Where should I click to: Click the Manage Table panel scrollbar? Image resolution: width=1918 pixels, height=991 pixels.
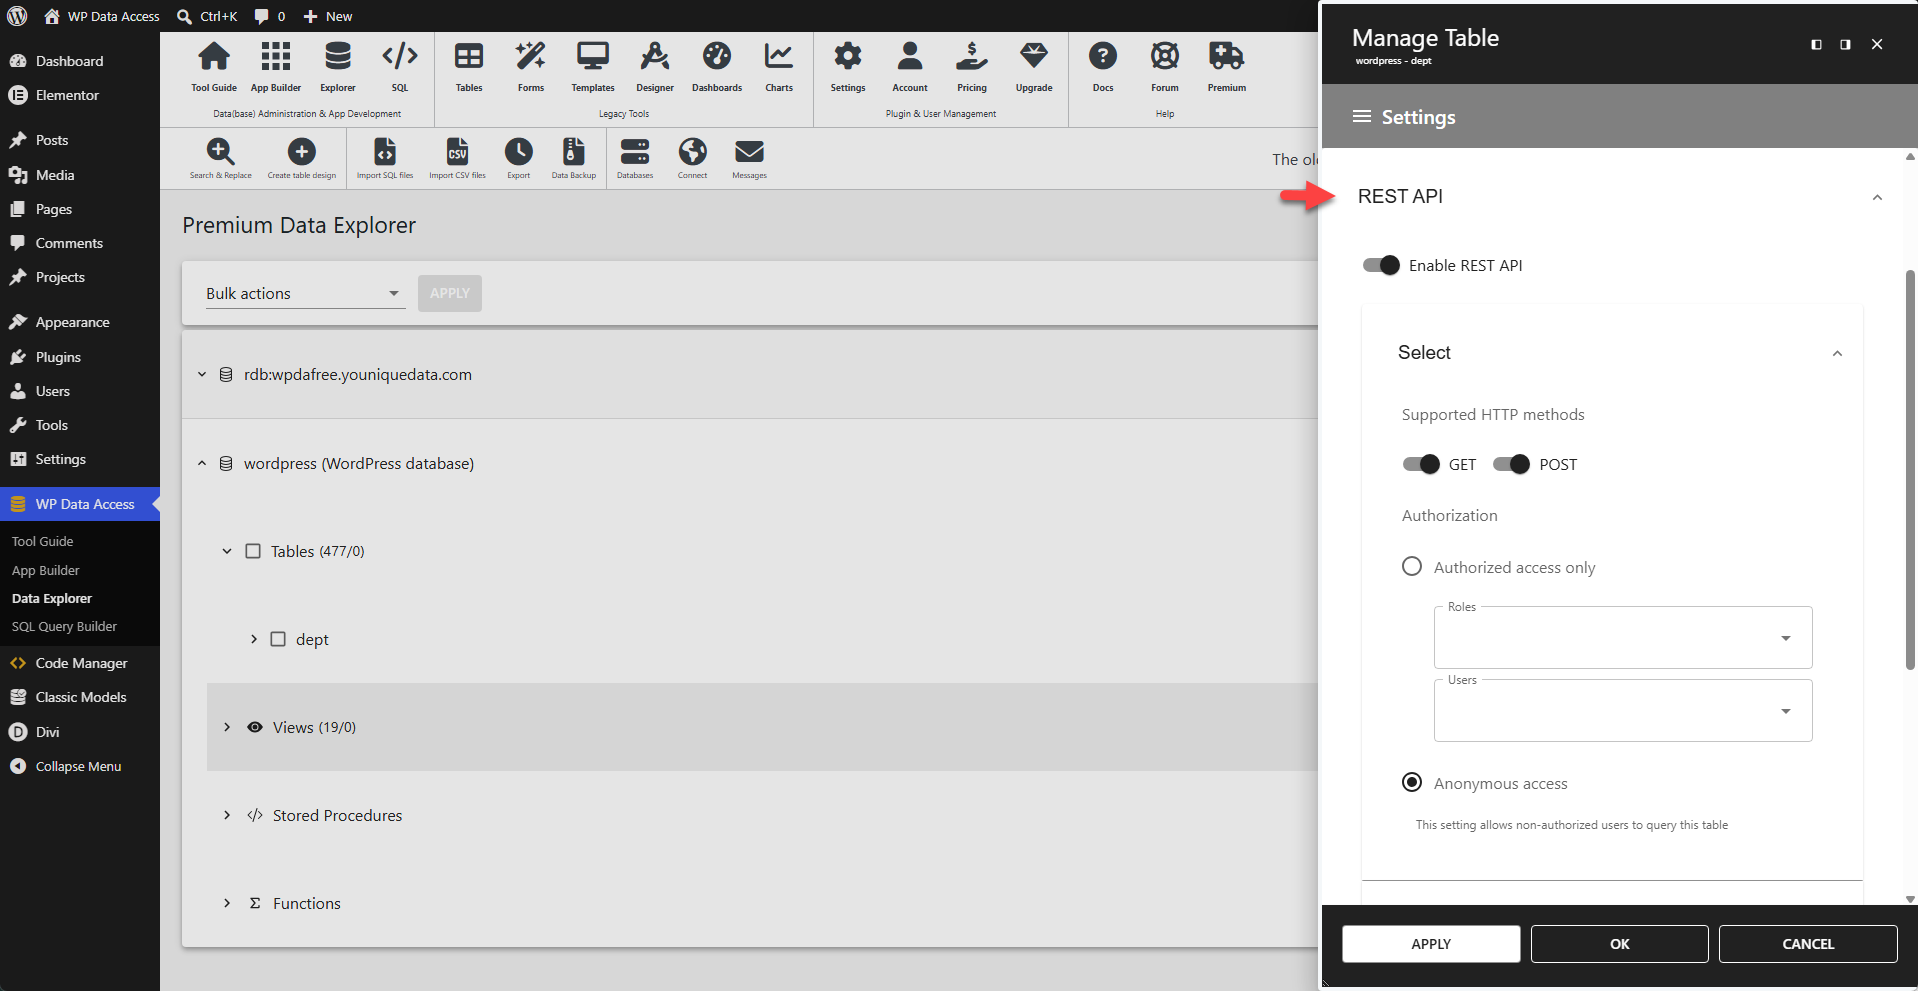tap(1910, 470)
